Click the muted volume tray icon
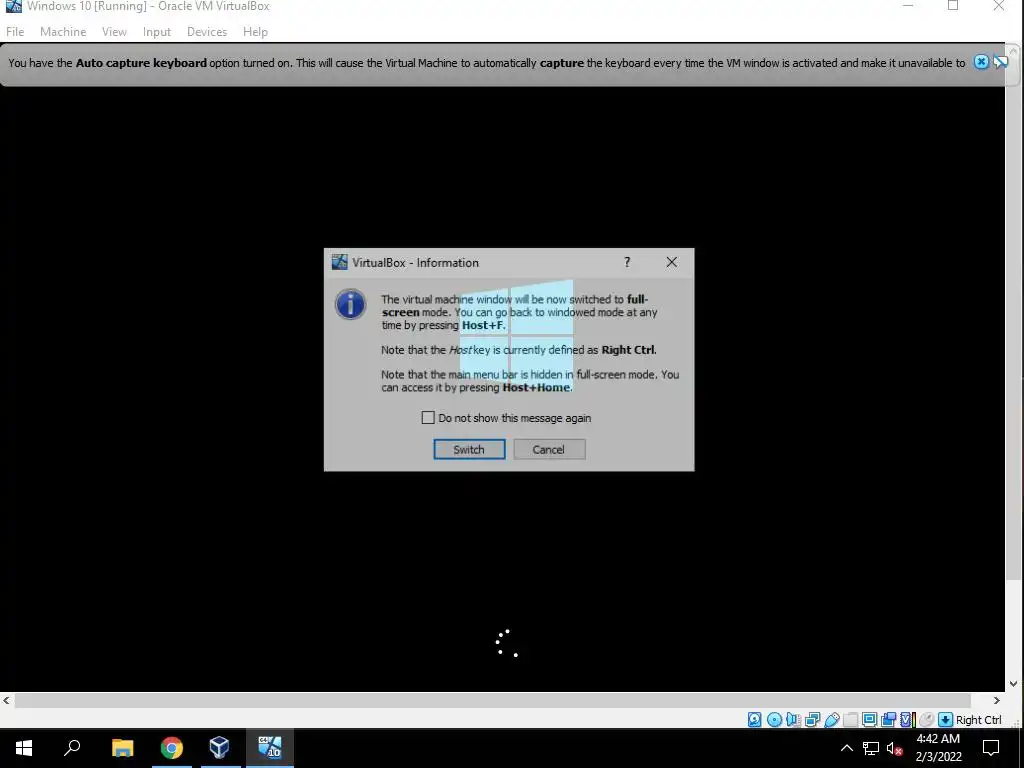Viewport: 1024px width, 768px height. (x=894, y=748)
